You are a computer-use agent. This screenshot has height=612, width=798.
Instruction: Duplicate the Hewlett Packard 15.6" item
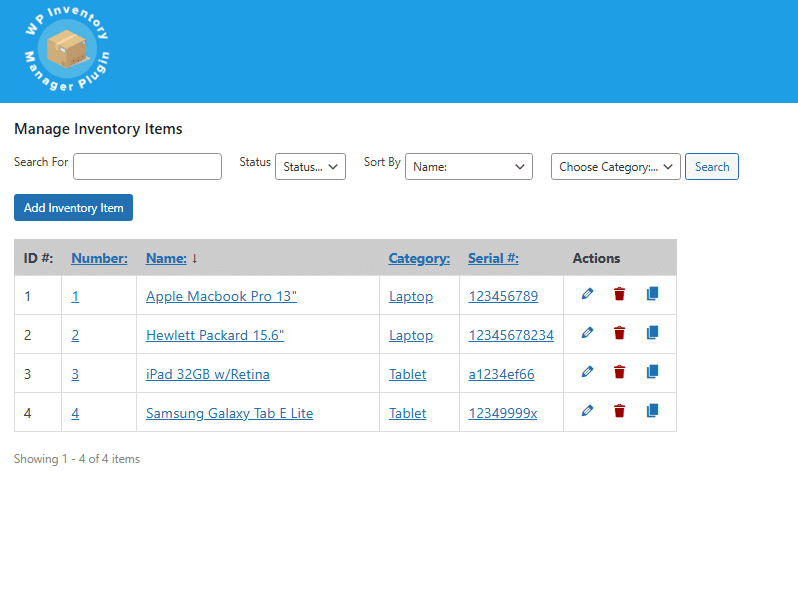[x=652, y=333]
